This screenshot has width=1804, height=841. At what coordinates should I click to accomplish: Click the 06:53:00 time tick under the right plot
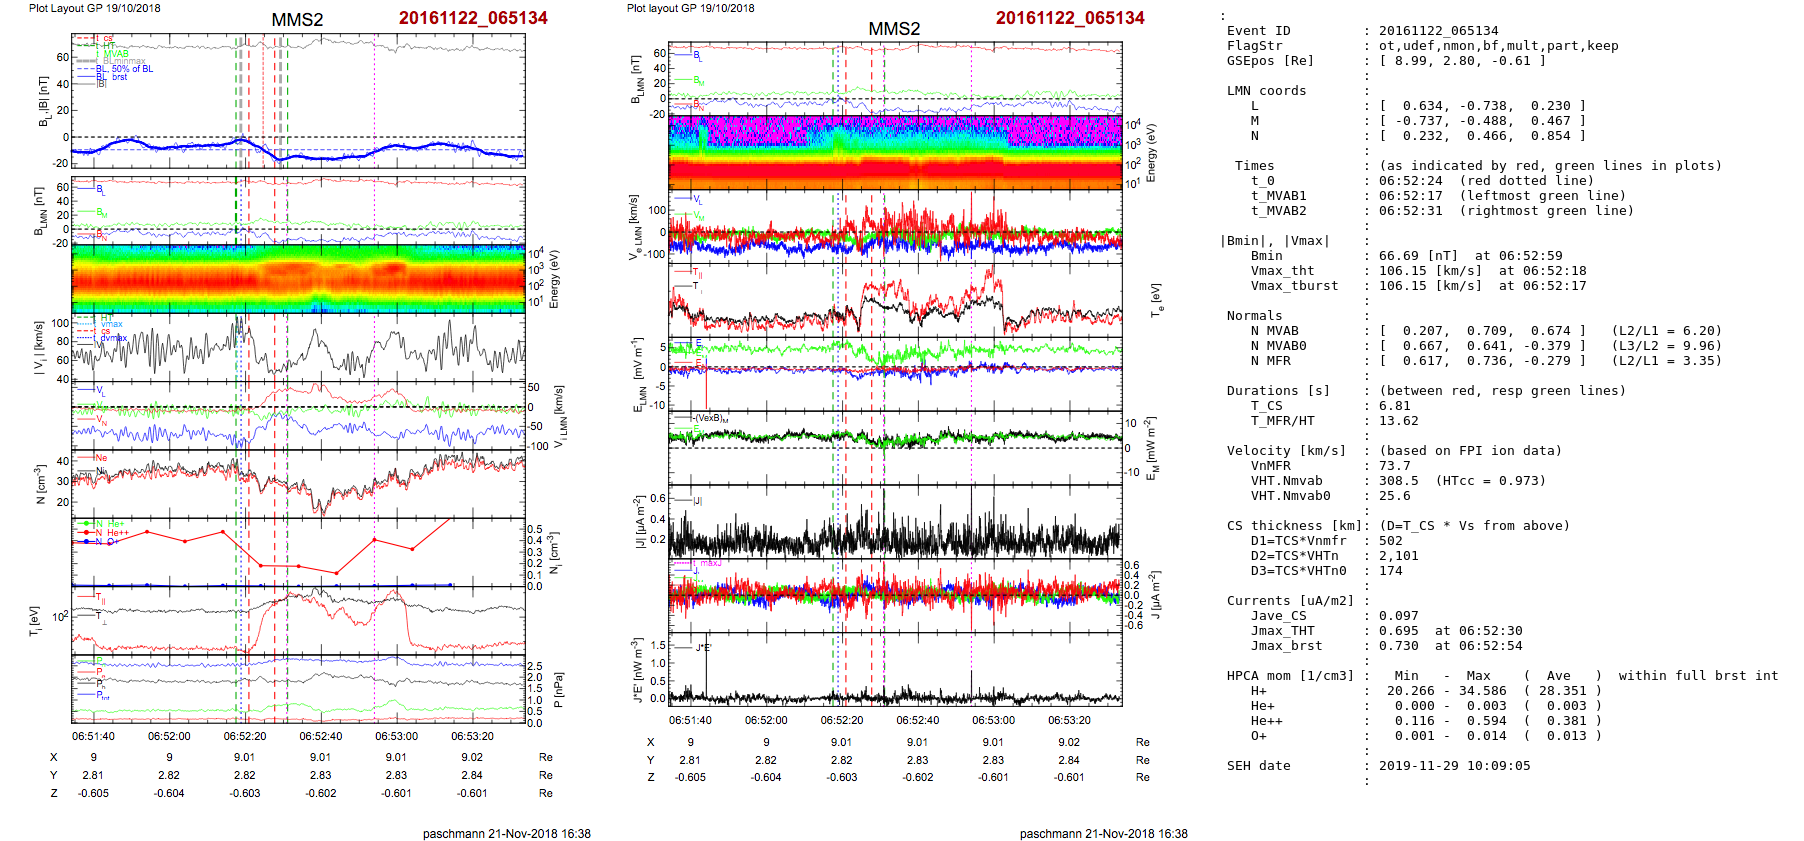coord(993,720)
